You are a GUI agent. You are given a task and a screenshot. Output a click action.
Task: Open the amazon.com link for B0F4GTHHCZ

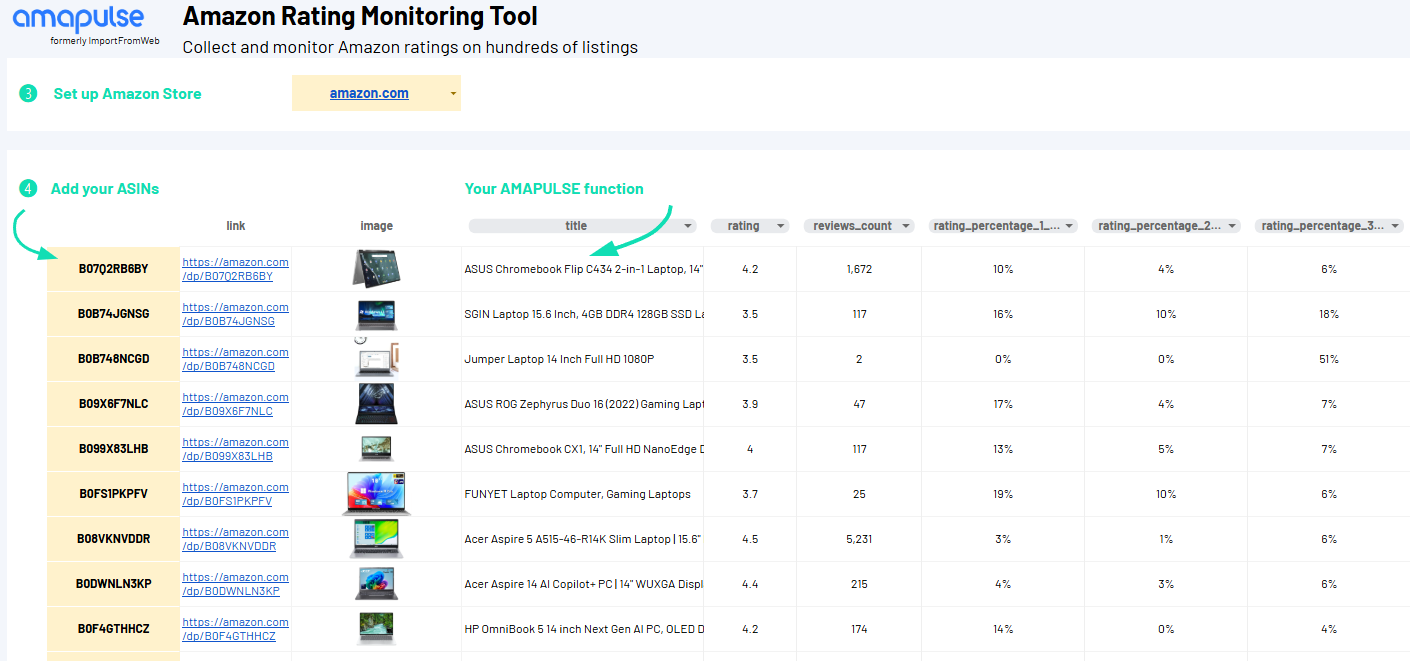[235, 629]
